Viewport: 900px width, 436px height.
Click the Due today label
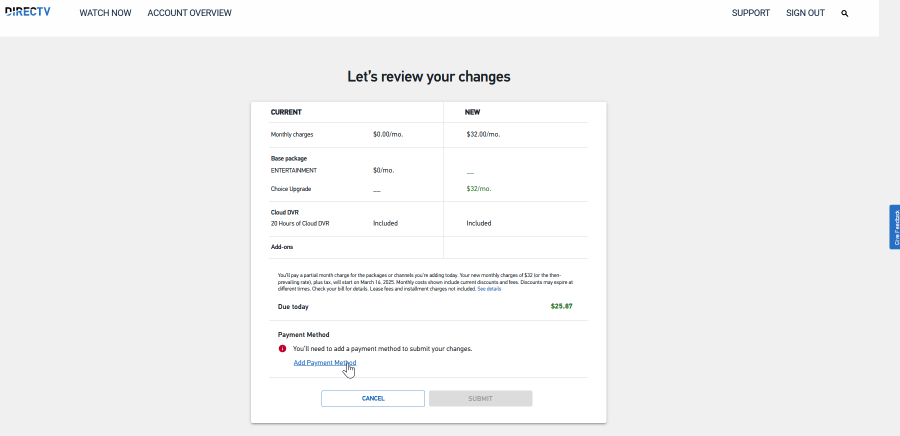point(293,307)
